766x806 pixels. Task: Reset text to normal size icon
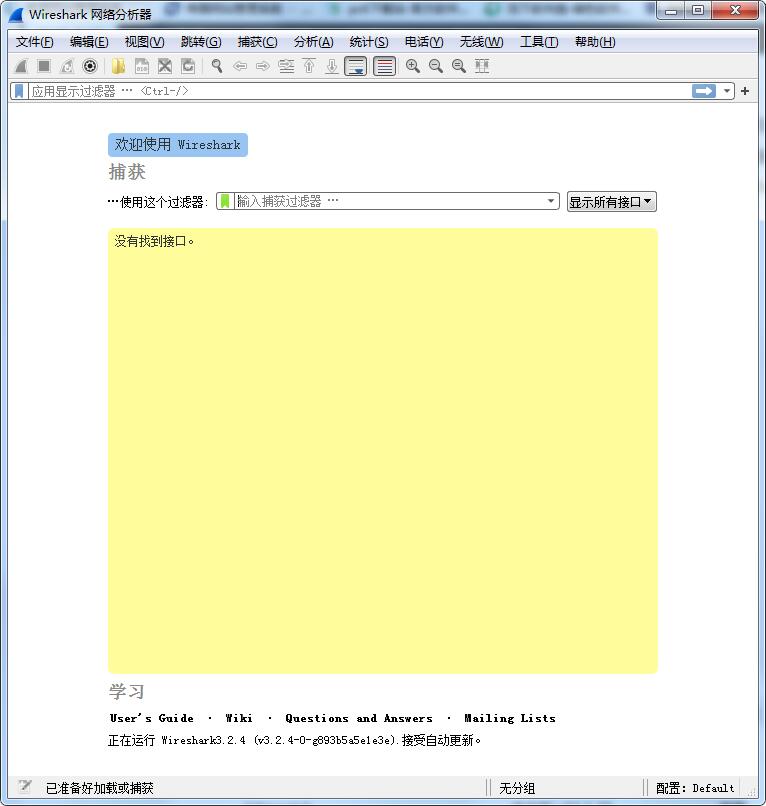pyautogui.click(x=459, y=66)
